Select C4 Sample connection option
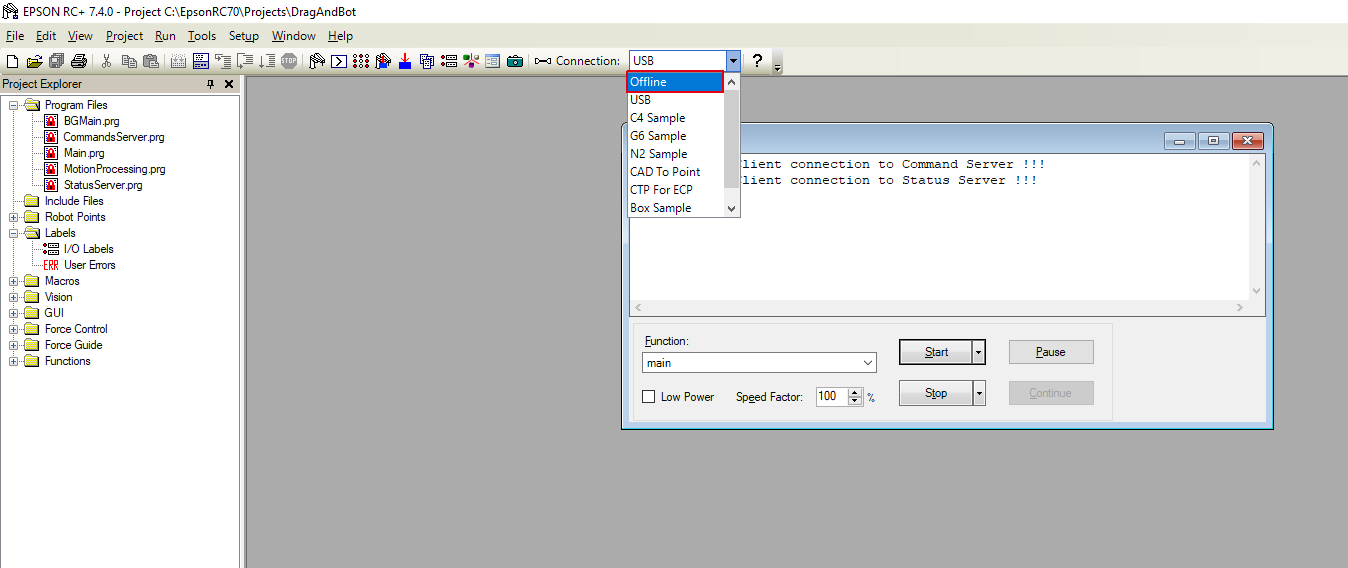Screen dimensions: 1348x568 [675, 118]
